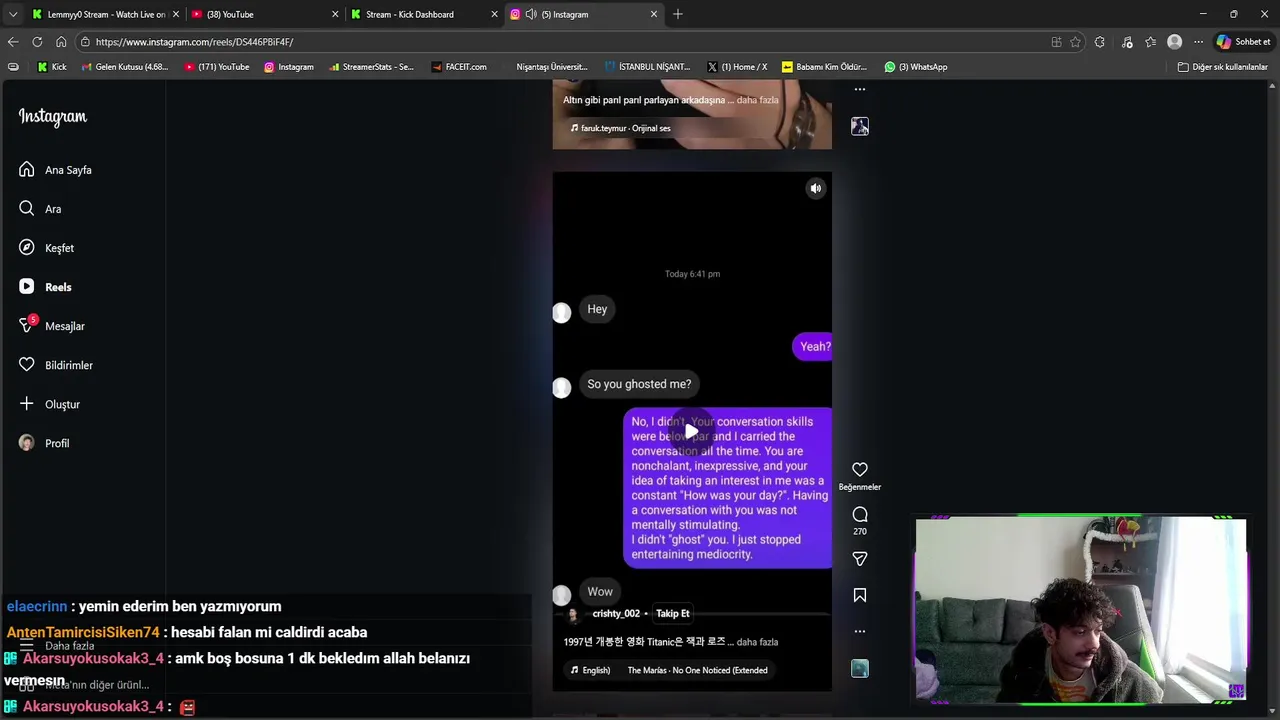Open browser extensions puzzle icon

point(1100,42)
